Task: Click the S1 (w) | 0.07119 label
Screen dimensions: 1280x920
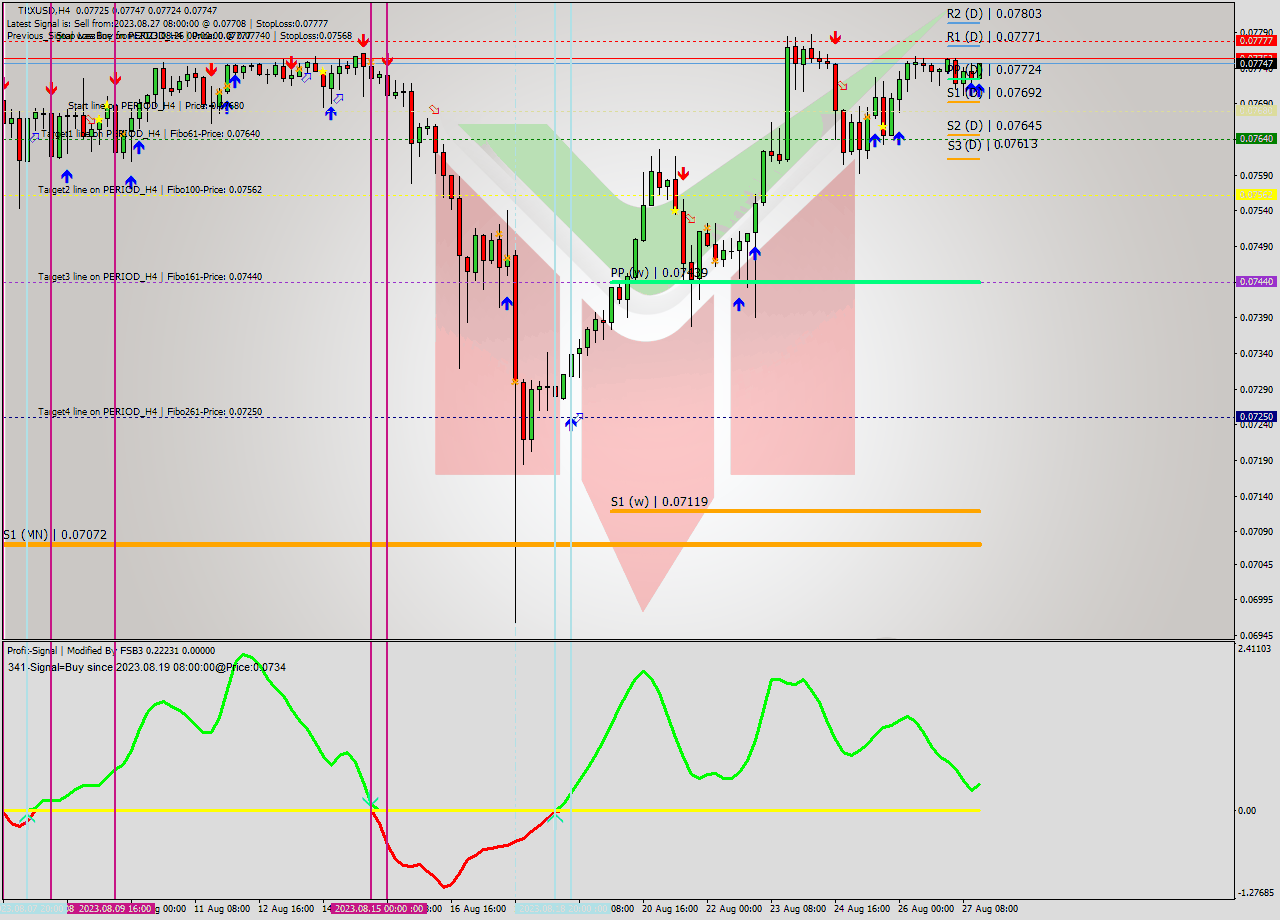Action: [659, 502]
